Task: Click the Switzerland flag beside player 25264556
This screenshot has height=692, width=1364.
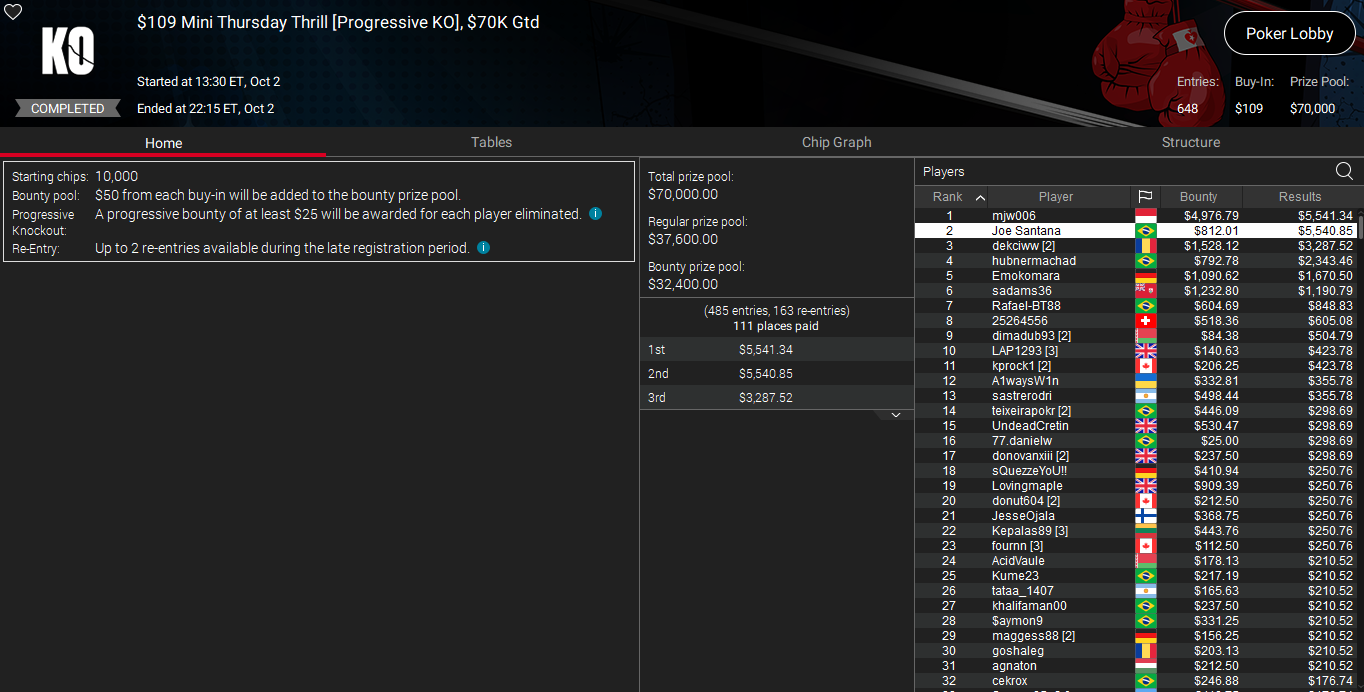Action: tap(1145, 321)
